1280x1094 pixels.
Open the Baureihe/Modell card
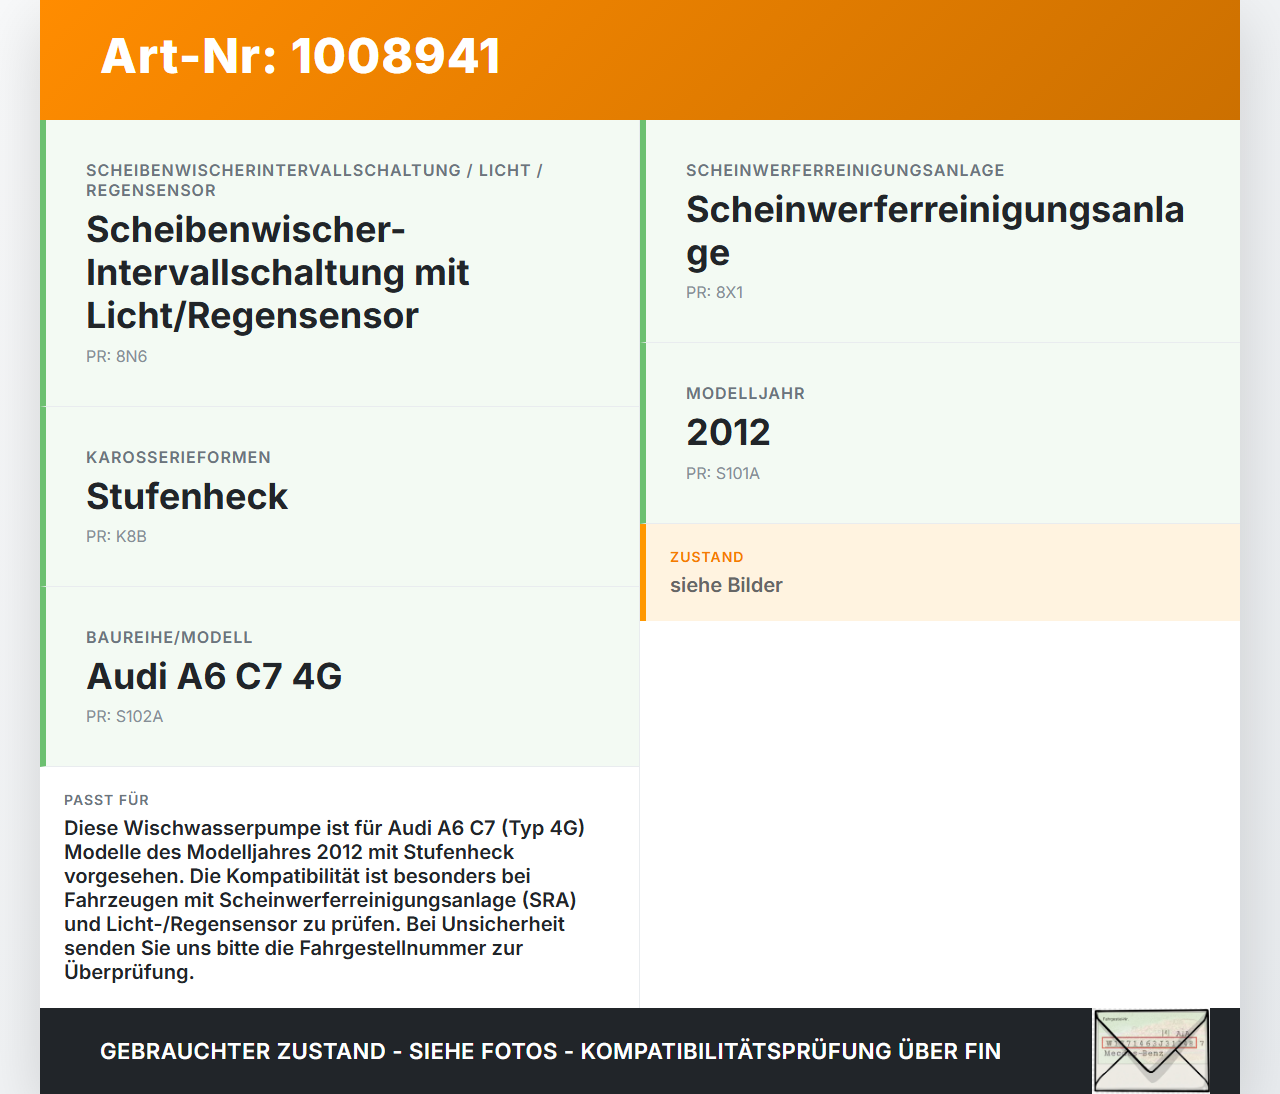click(340, 676)
